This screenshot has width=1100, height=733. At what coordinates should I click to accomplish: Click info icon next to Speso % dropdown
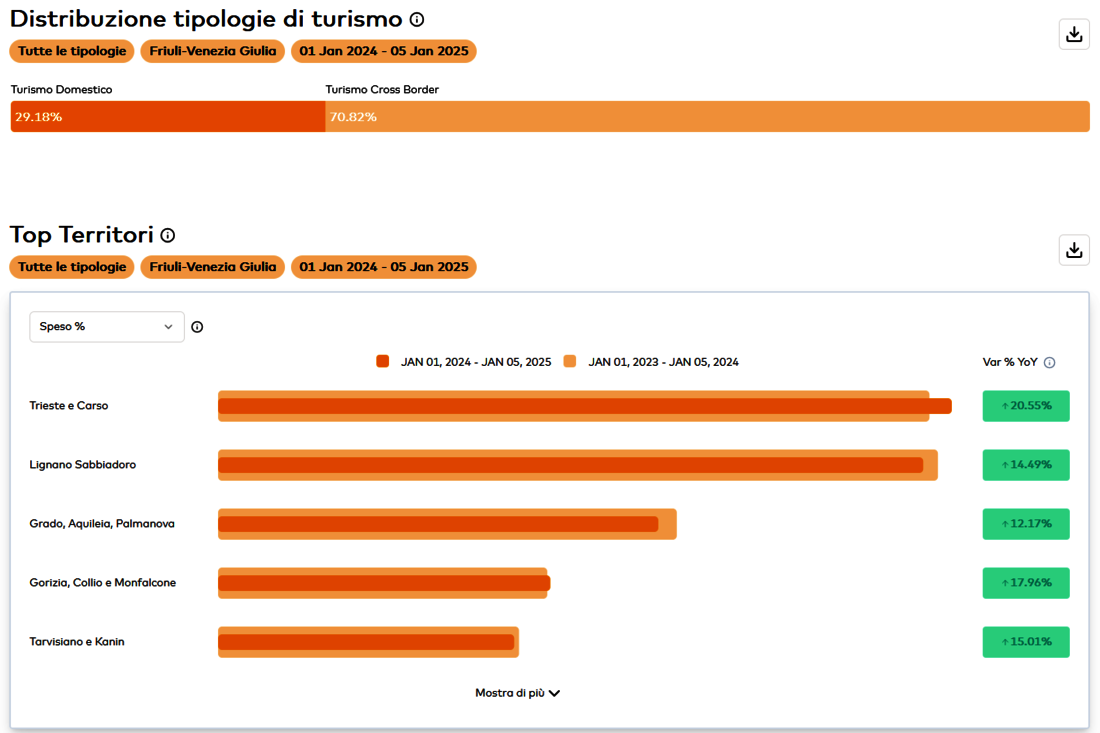tap(197, 327)
